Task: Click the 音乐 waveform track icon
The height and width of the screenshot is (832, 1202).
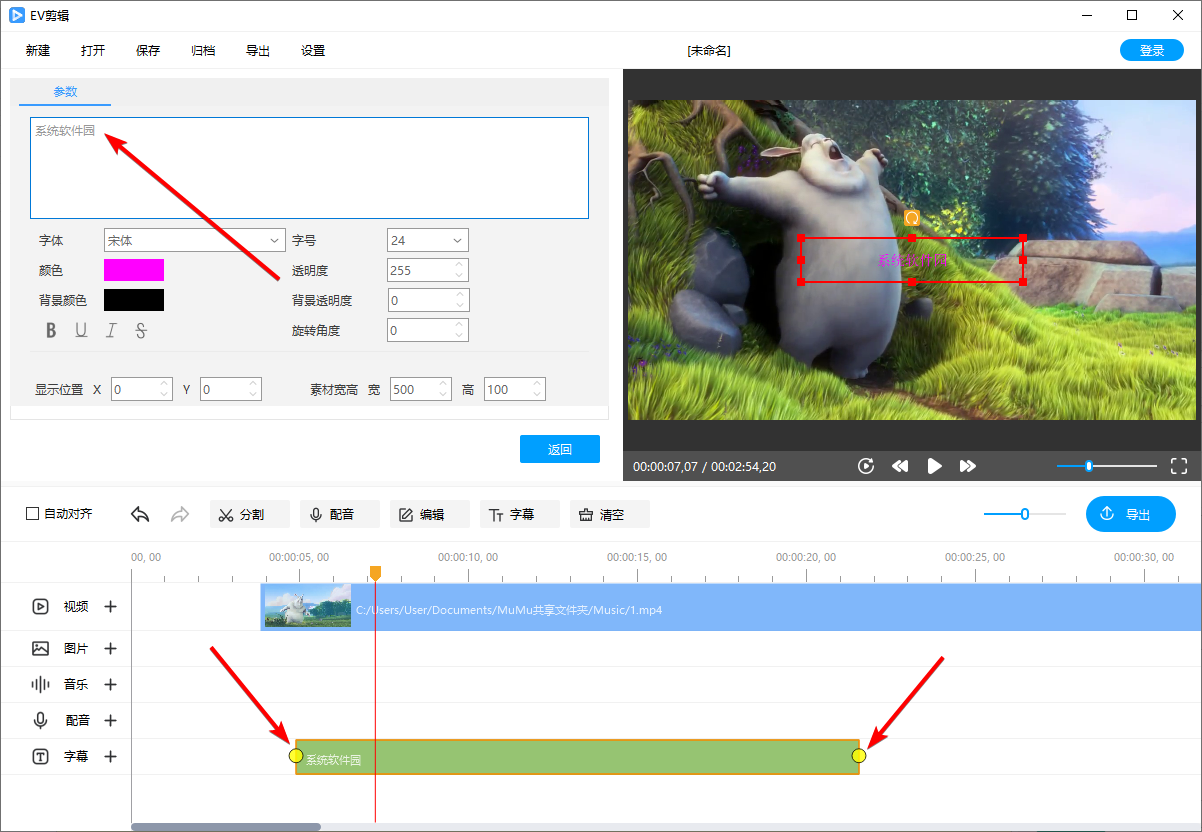Action: click(x=40, y=684)
